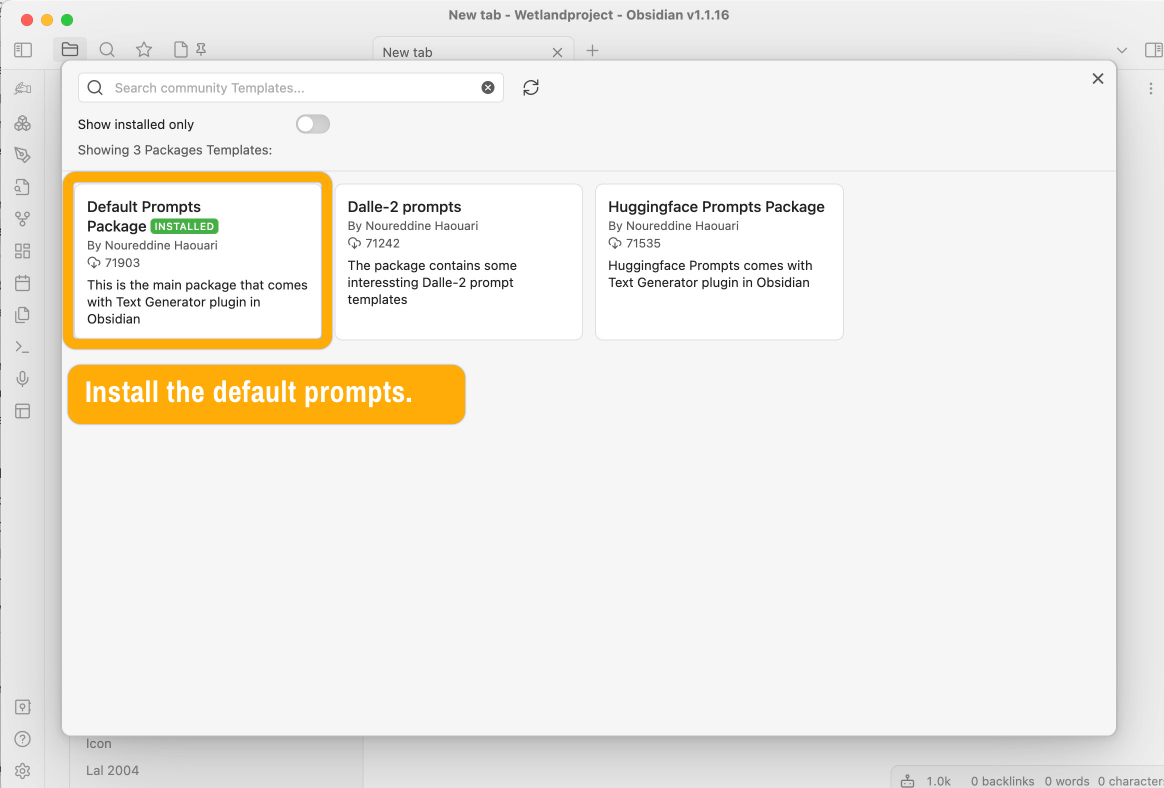Select the Dalle-2 prompts package card
Image resolution: width=1164 pixels, height=788 pixels.
point(458,261)
